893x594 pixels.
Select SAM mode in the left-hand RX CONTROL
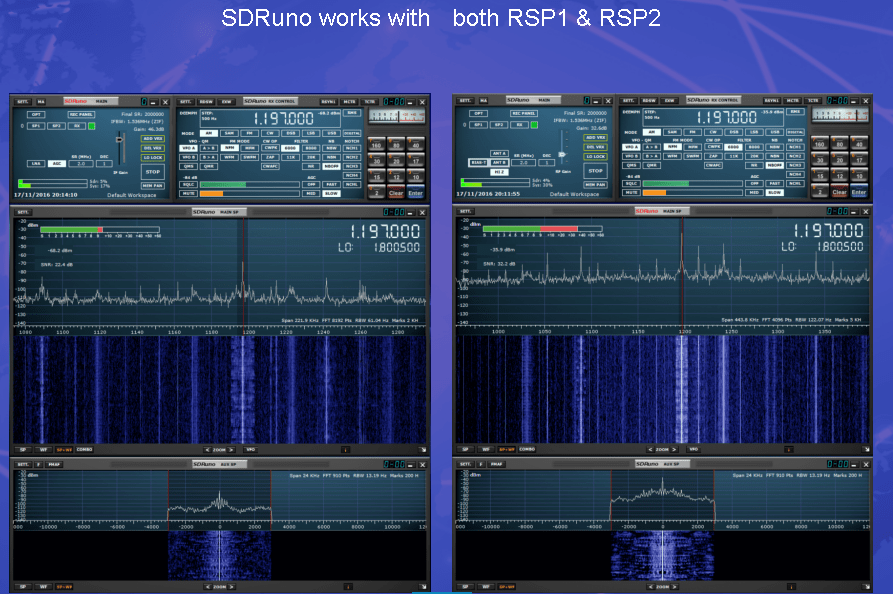click(x=229, y=133)
